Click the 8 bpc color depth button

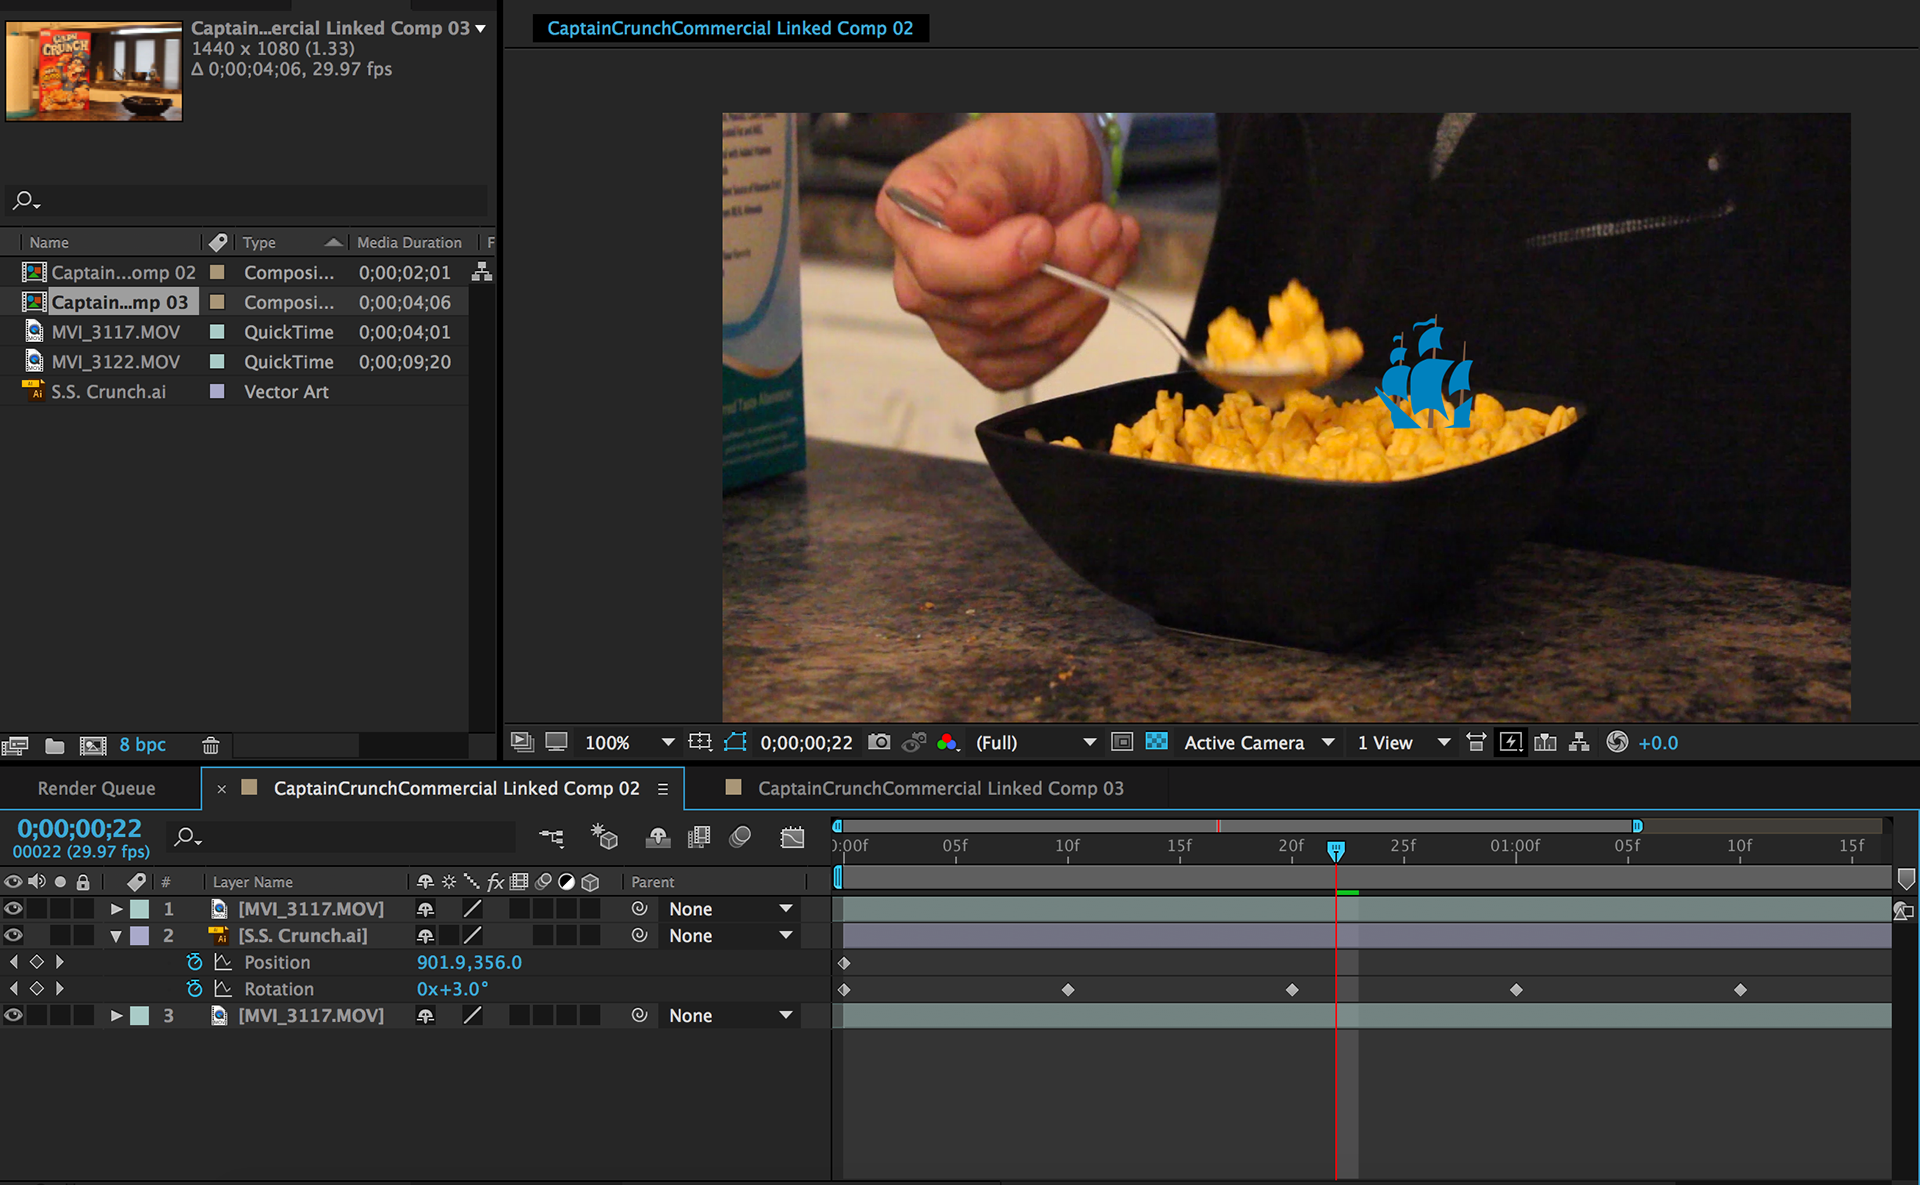click(142, 745)
